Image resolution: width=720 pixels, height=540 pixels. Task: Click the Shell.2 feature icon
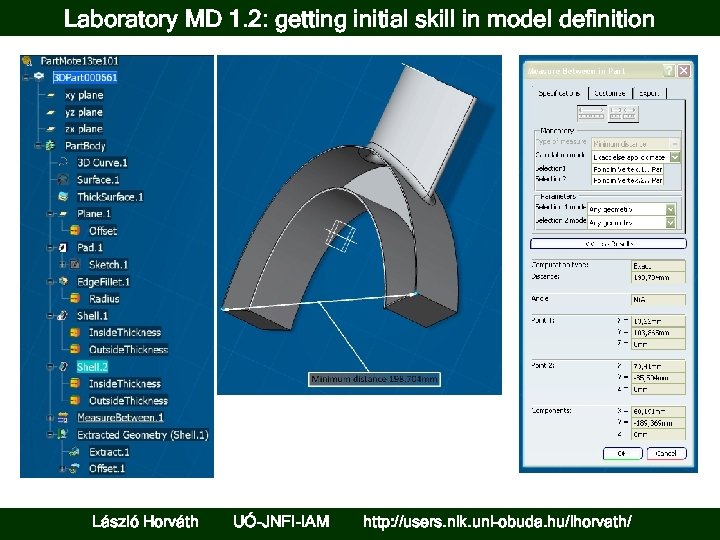point(63,366)
